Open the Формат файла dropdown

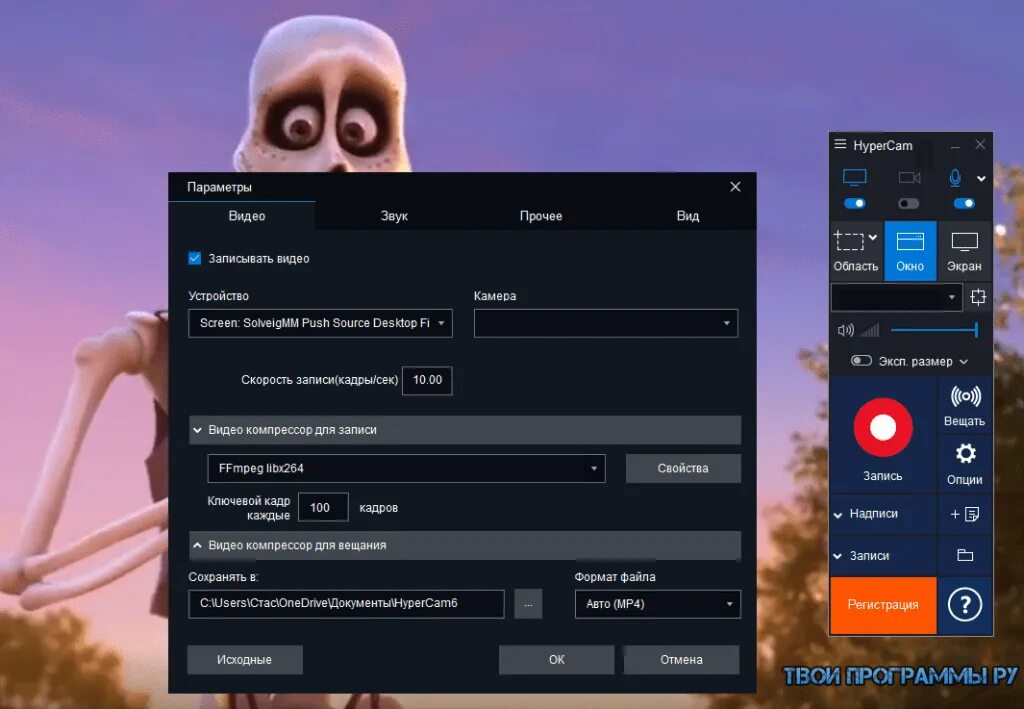tap(658, 604)
